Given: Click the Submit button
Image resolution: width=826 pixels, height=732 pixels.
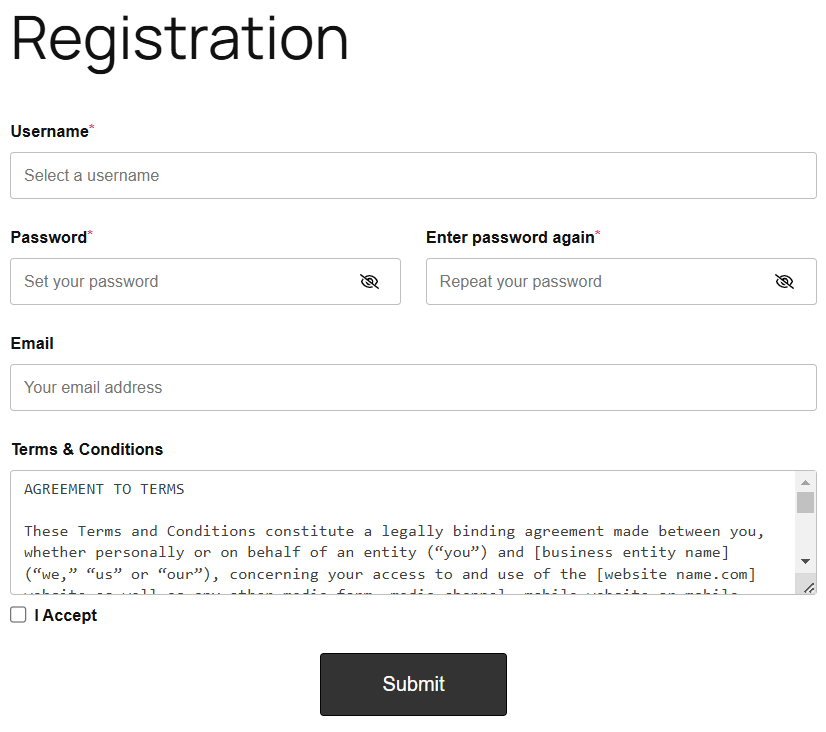Looking at the screenshot, I should pyautogui.click(x=413, y=684).
